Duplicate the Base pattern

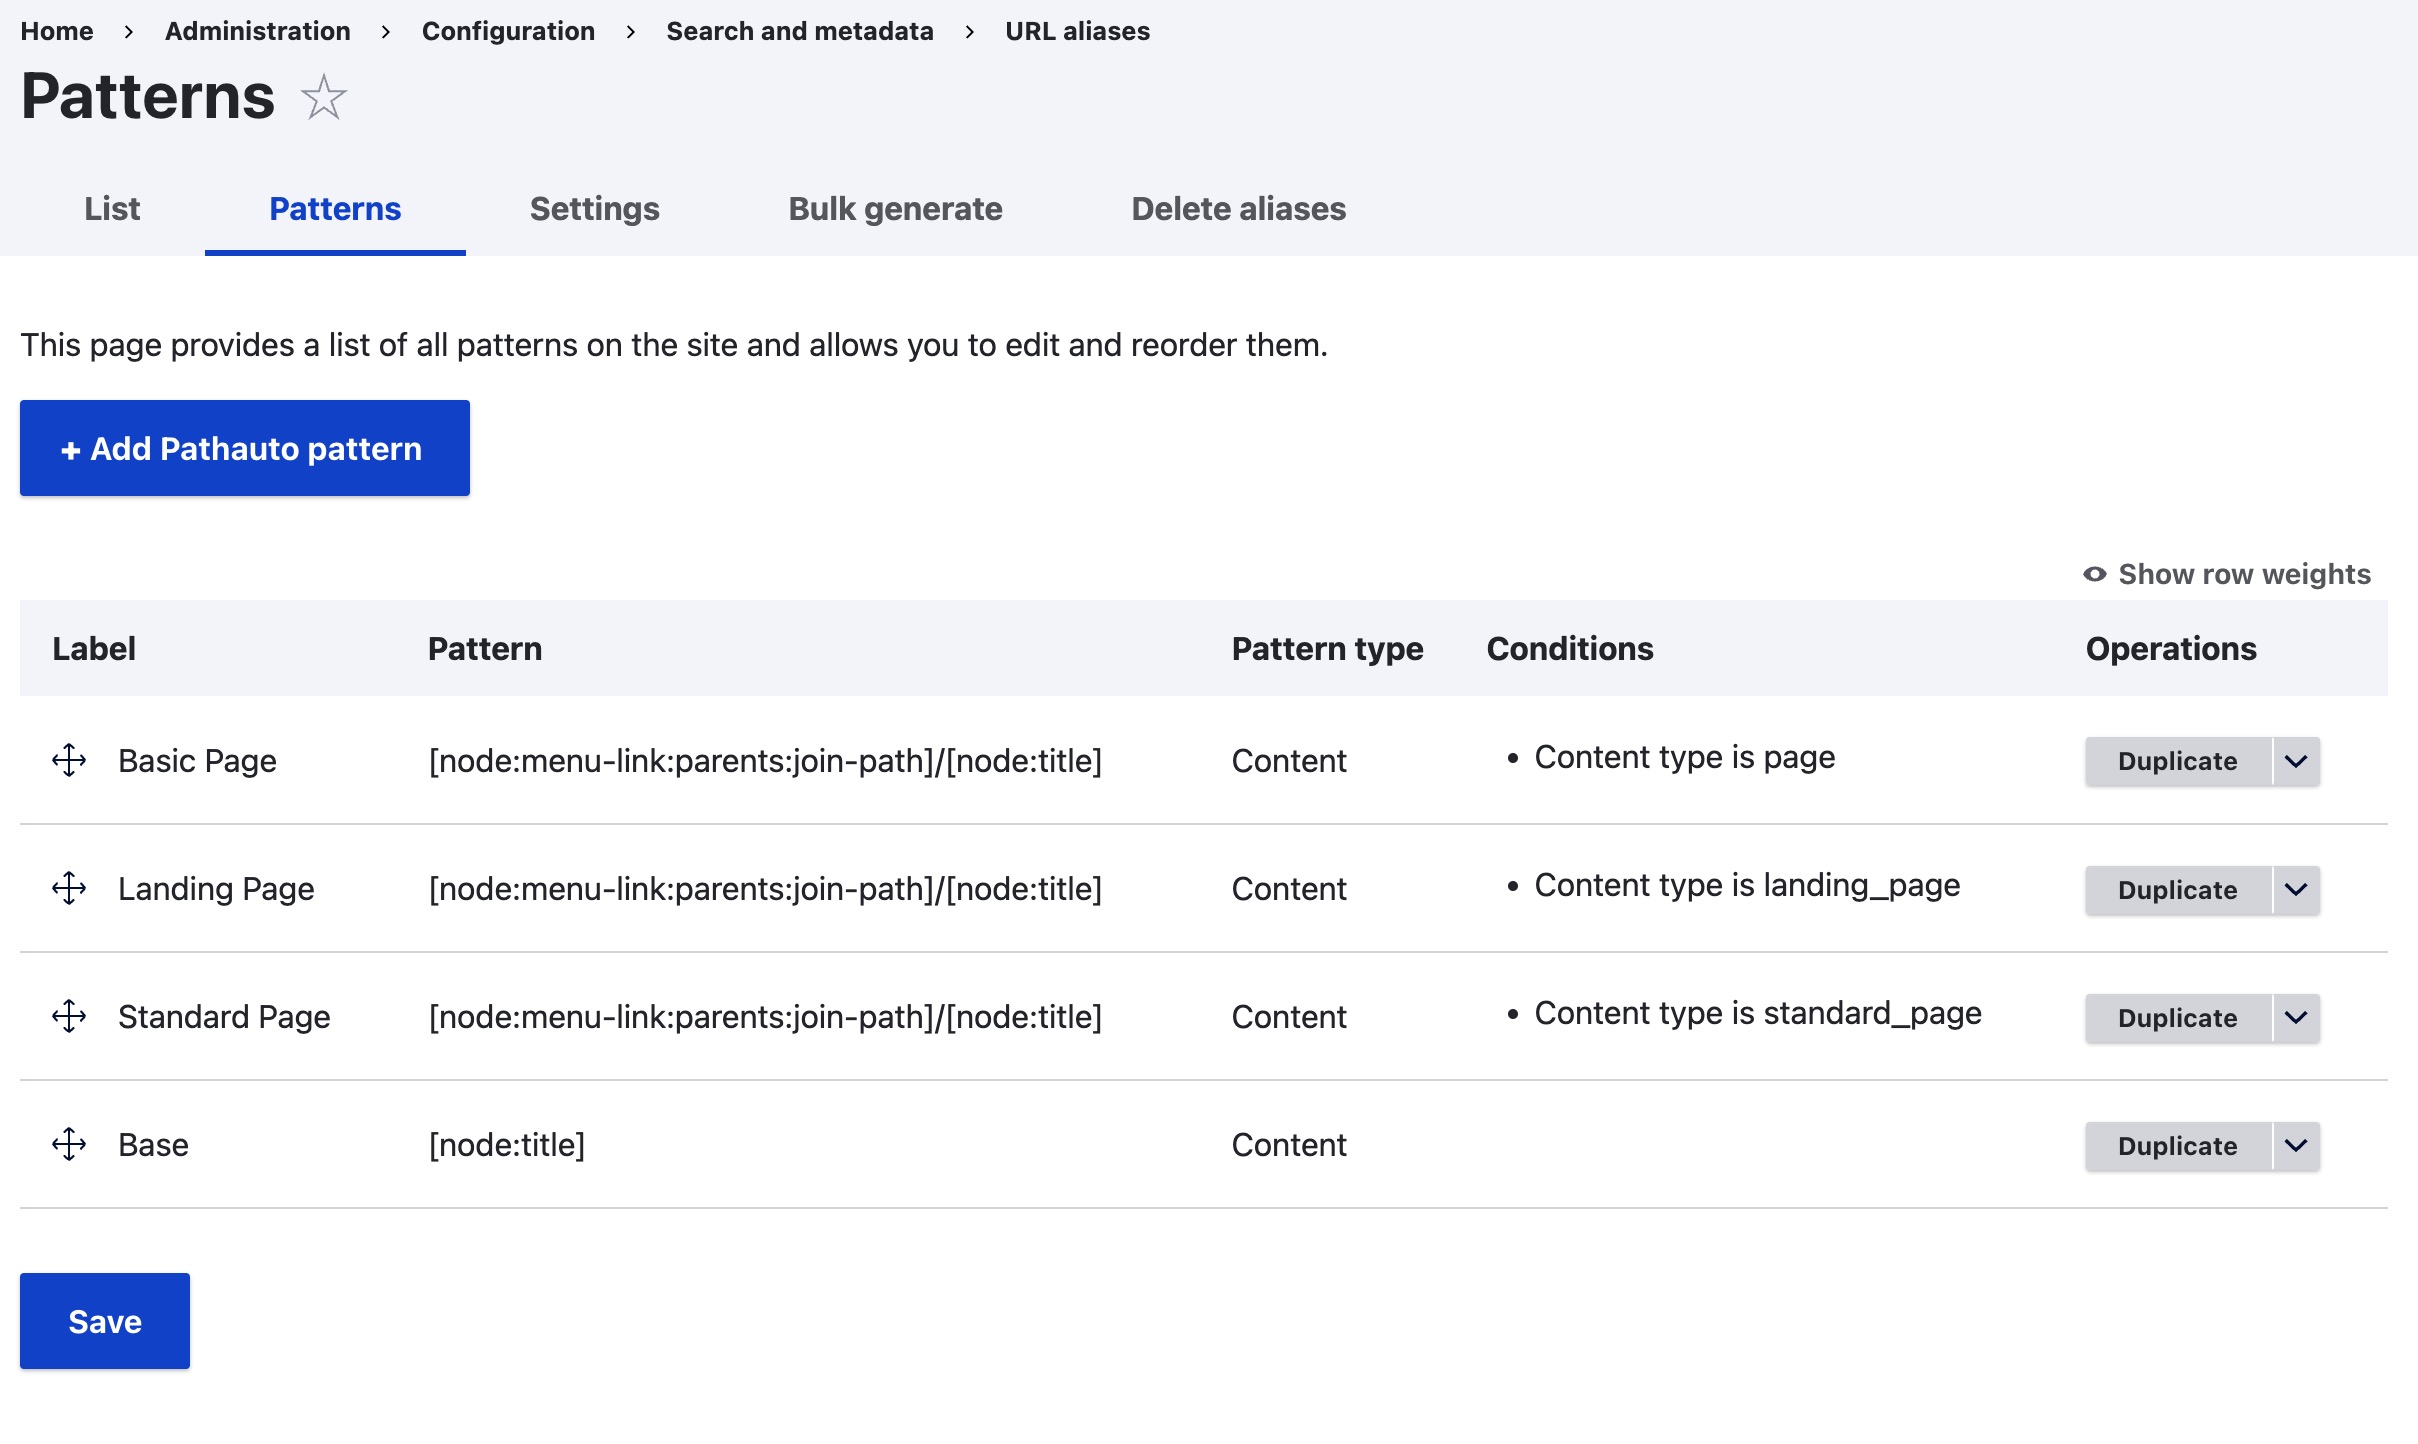2178,1145
